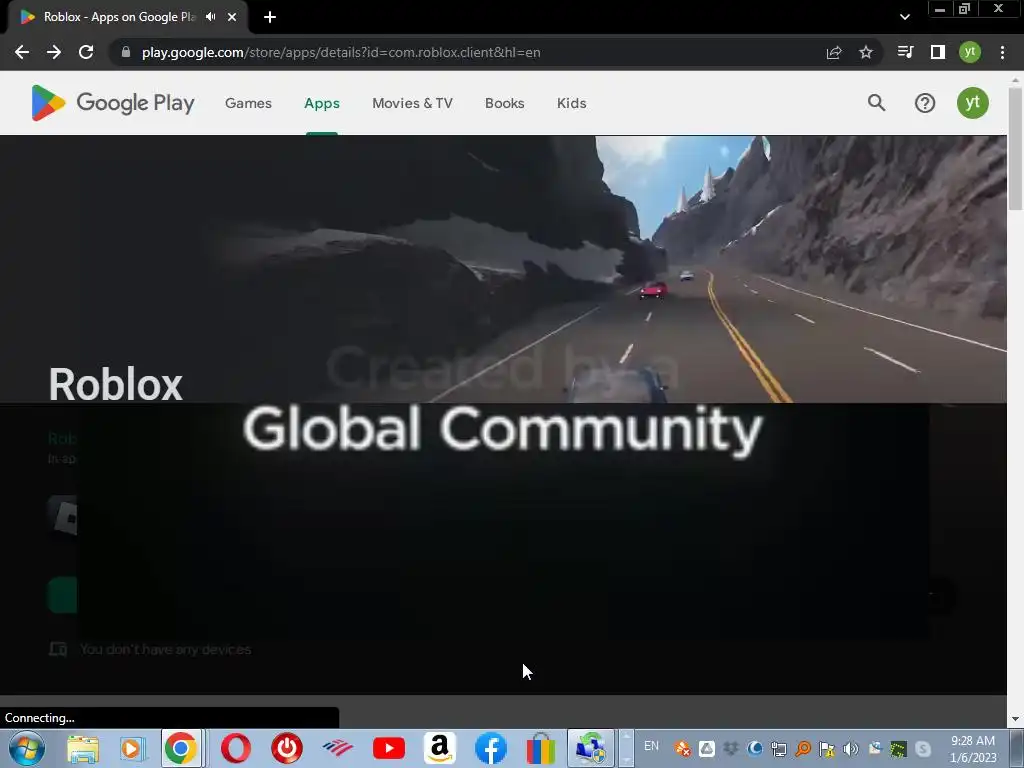Open the Games section
Screen dimensions: 1024x768
point(248,103)
